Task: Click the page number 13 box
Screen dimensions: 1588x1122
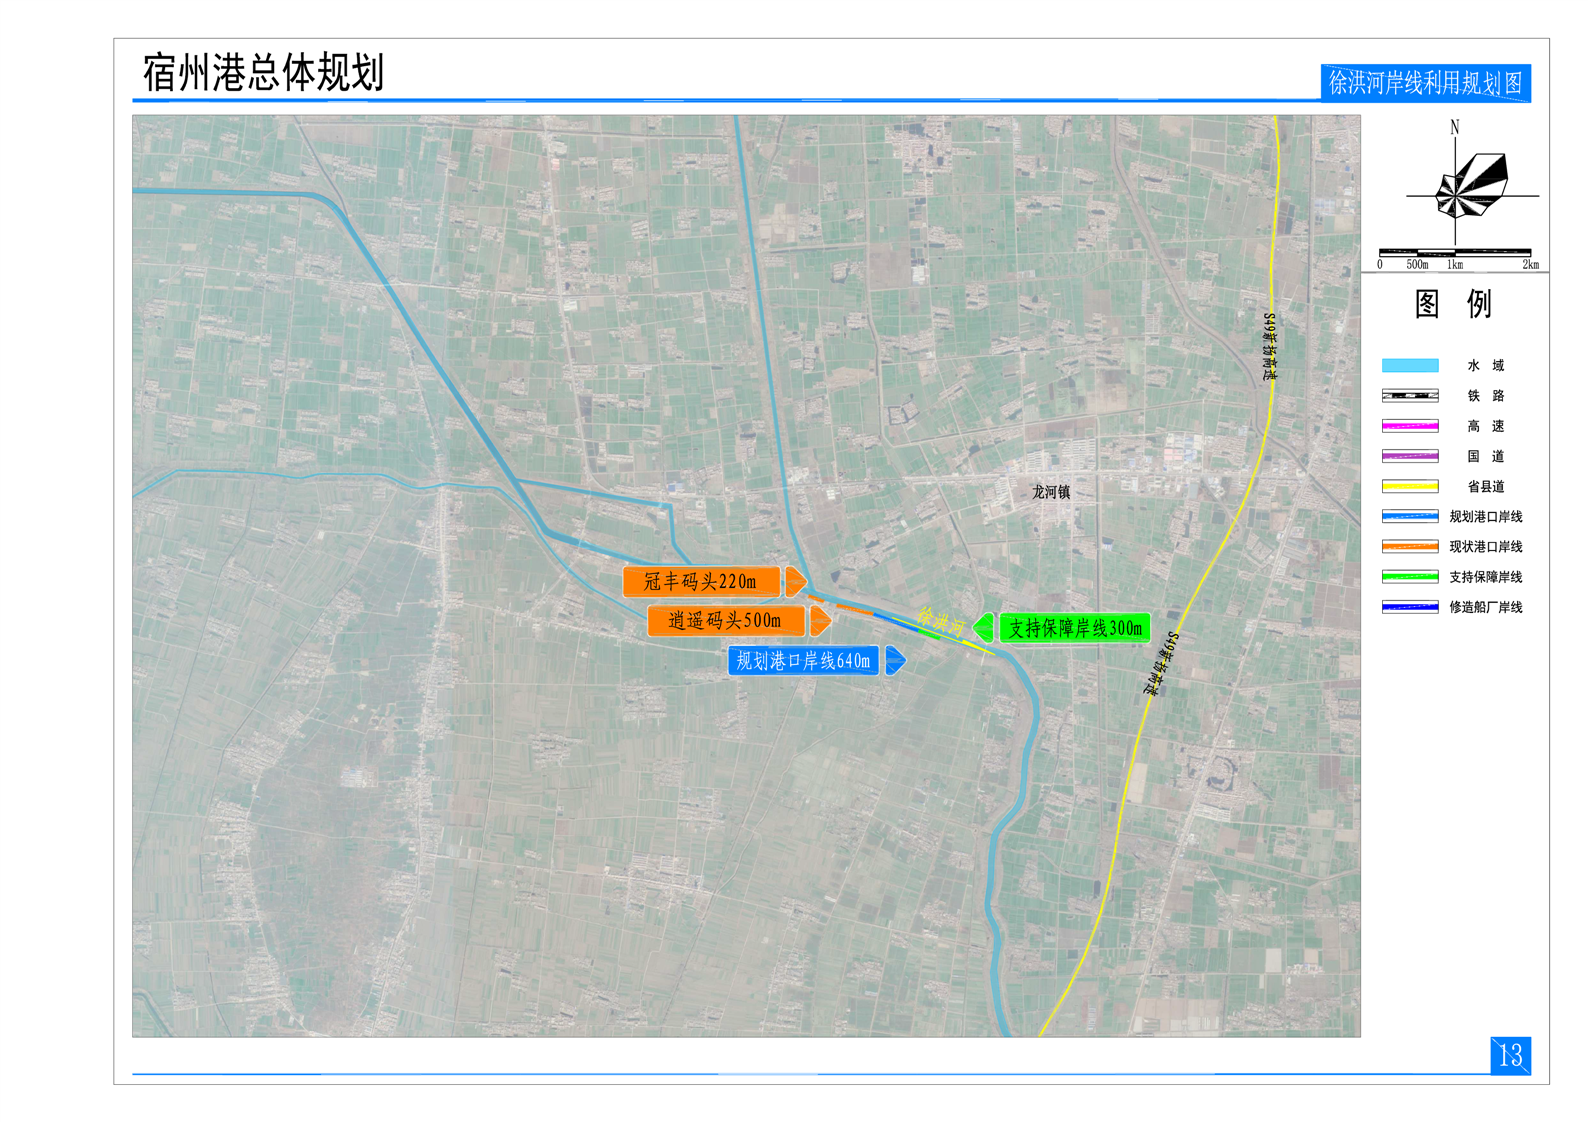Action: pos(1509,1055)
